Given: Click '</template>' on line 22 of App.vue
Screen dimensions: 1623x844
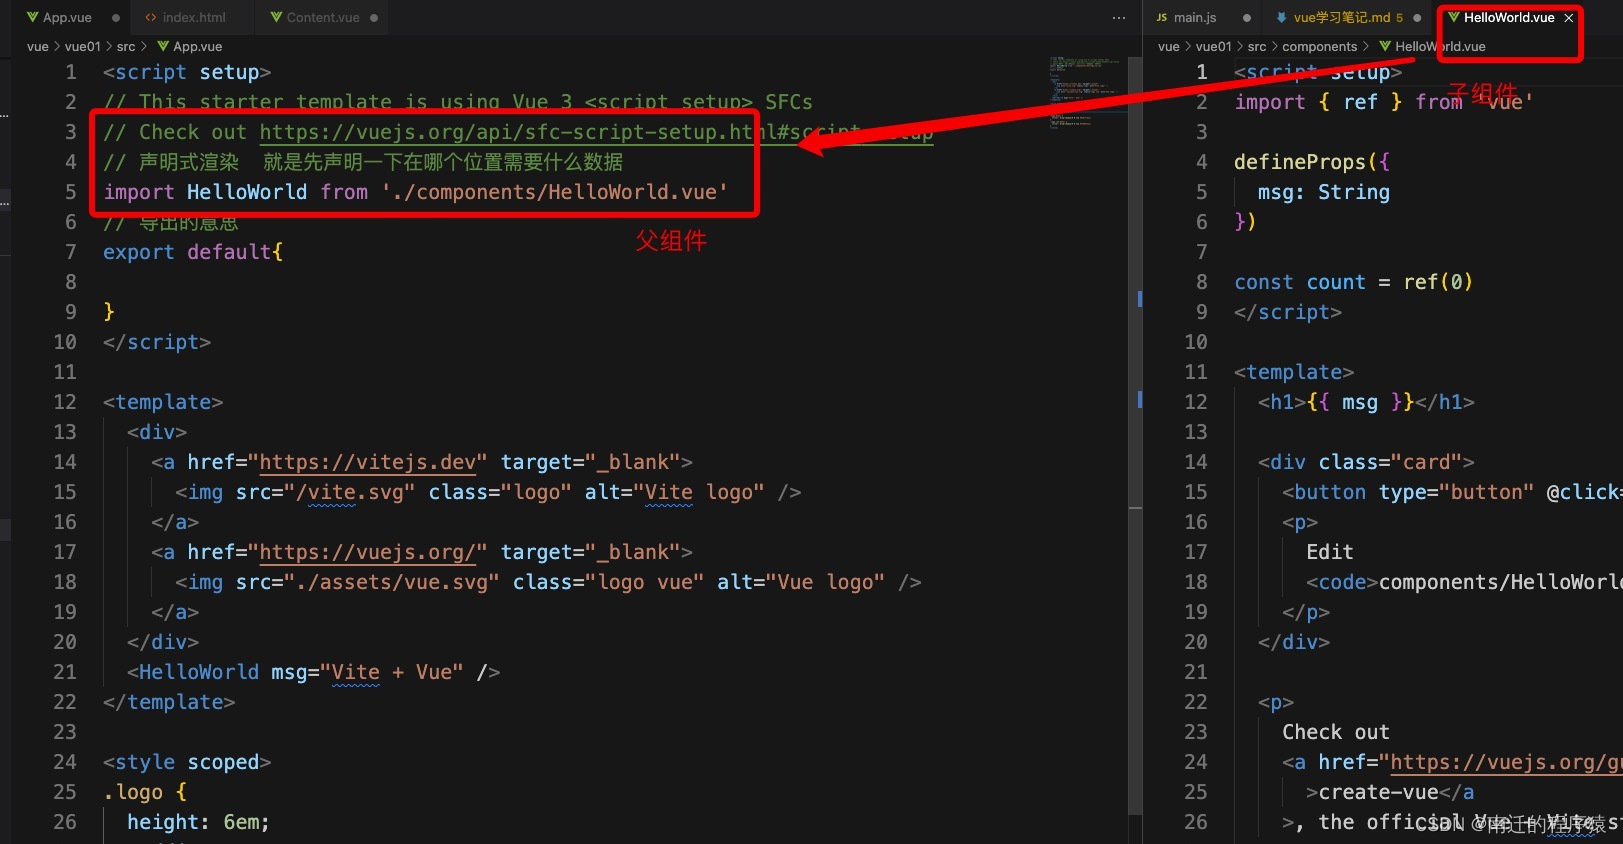Looking at the screenshot, I should 169,702.
